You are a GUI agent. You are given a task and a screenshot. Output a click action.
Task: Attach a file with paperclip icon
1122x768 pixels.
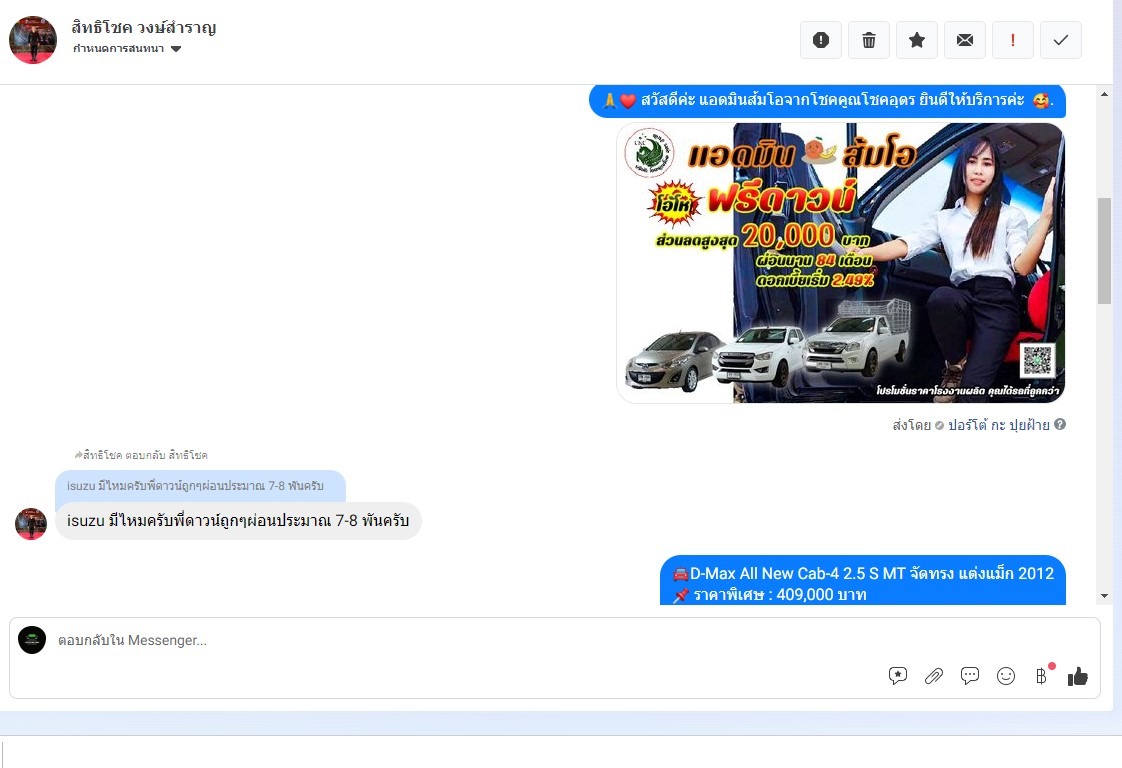[x=934, y=676]
